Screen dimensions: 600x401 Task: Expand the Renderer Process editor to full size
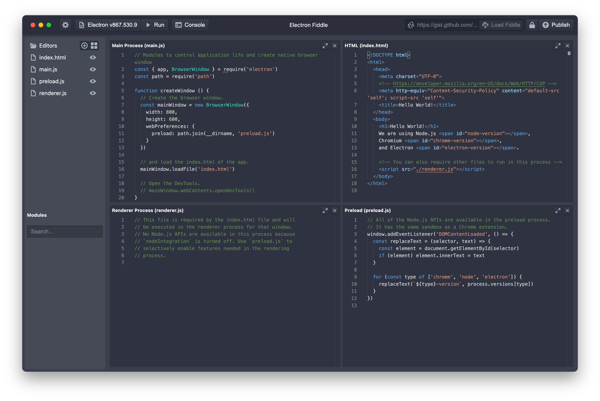click(x=325, y=211)
